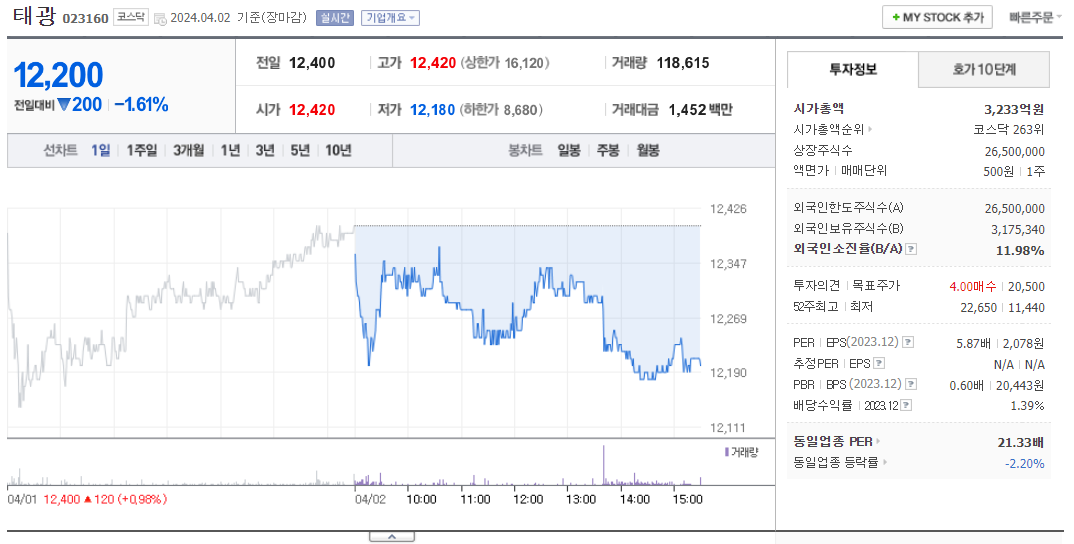Open the 동일업종 PER link
Screen dimensions: 1074x544
[x=833, y=442]
